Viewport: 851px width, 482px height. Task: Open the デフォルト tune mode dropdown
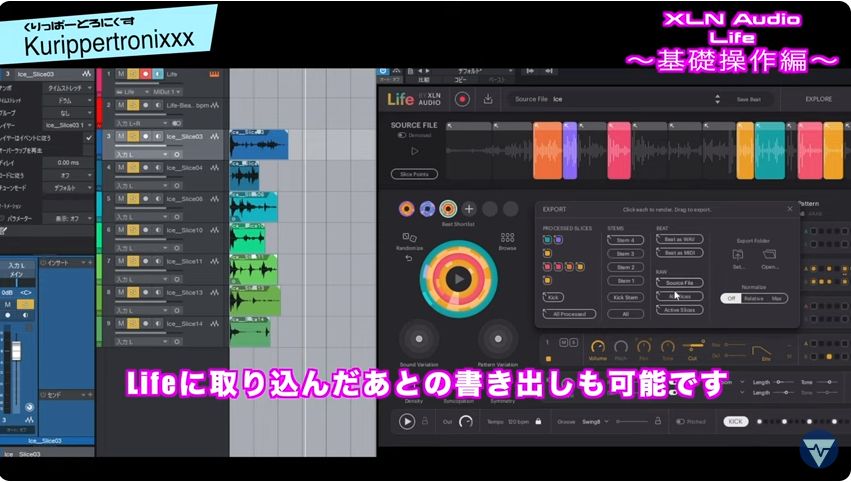click(x=69, y=188)
